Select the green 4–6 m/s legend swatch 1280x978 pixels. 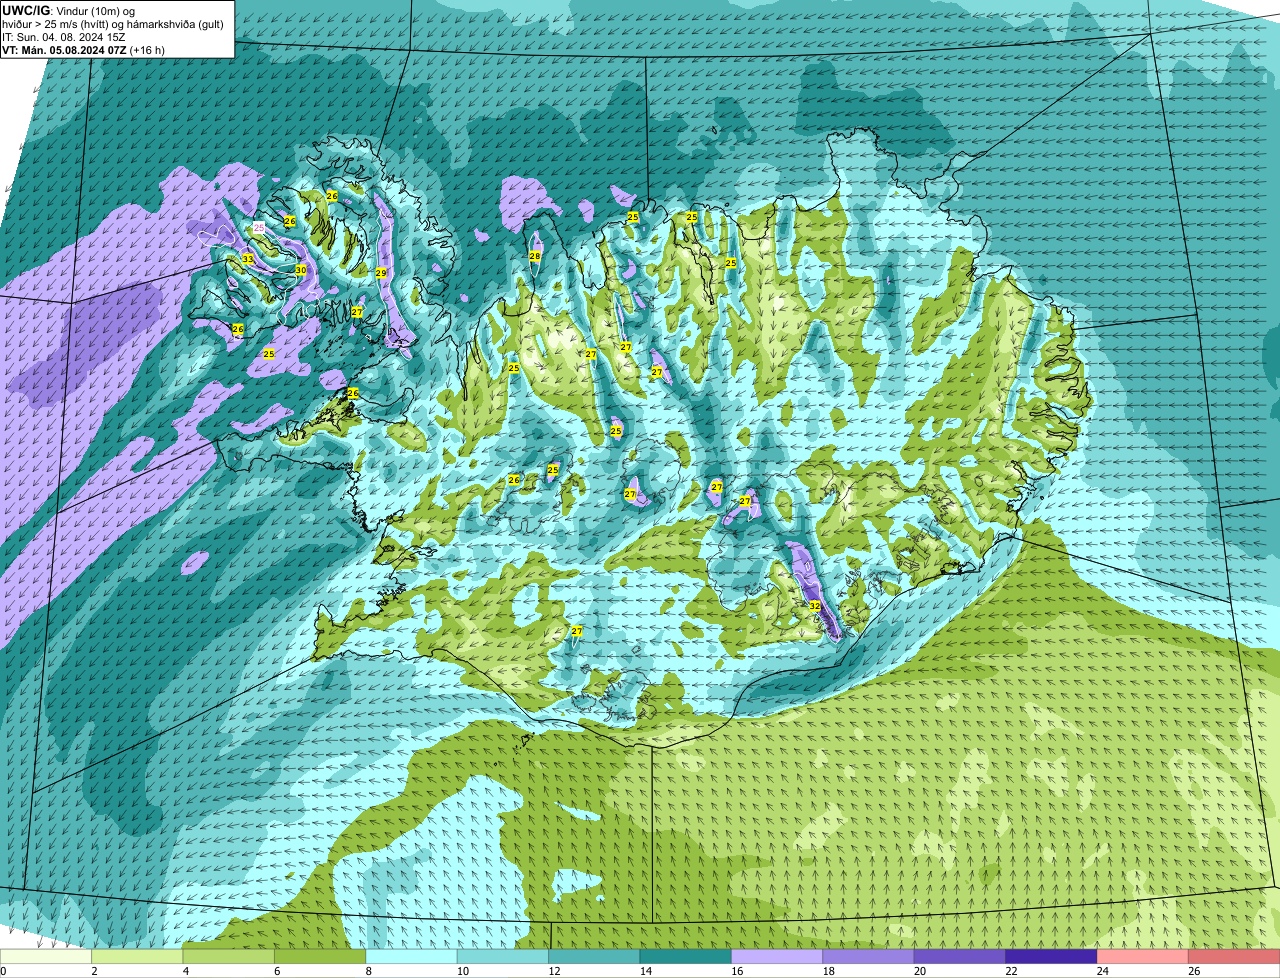point(229,956)
